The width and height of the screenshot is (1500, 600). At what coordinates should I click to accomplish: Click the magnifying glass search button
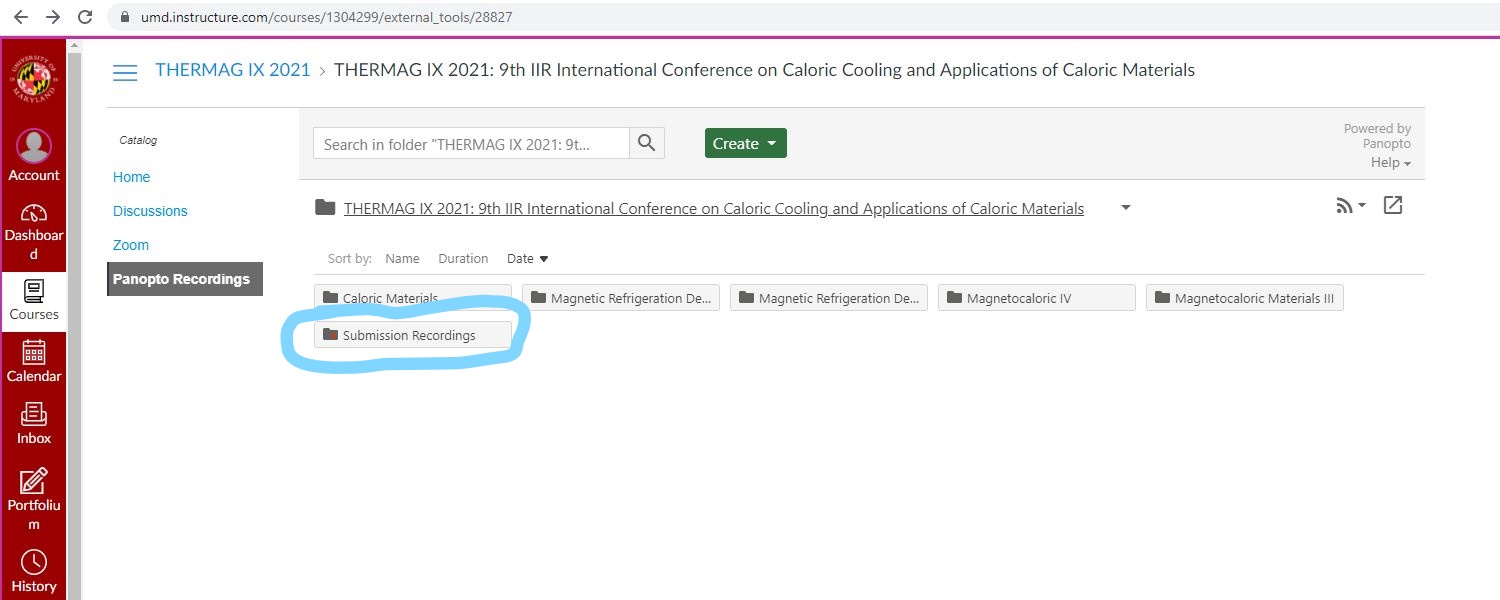tap(646, 144)
